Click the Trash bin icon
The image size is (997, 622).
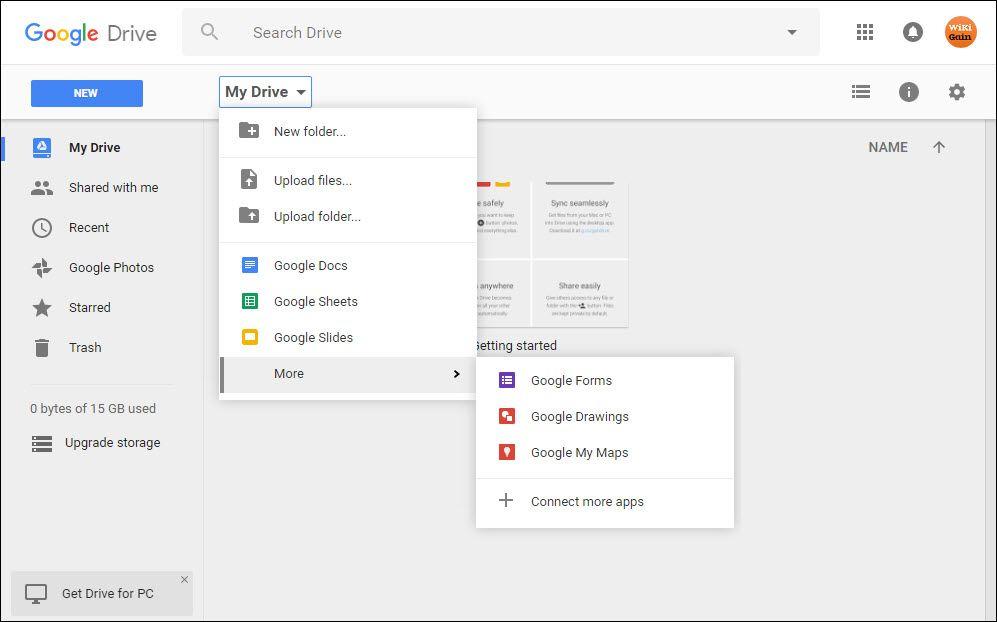tap(42, 348)
